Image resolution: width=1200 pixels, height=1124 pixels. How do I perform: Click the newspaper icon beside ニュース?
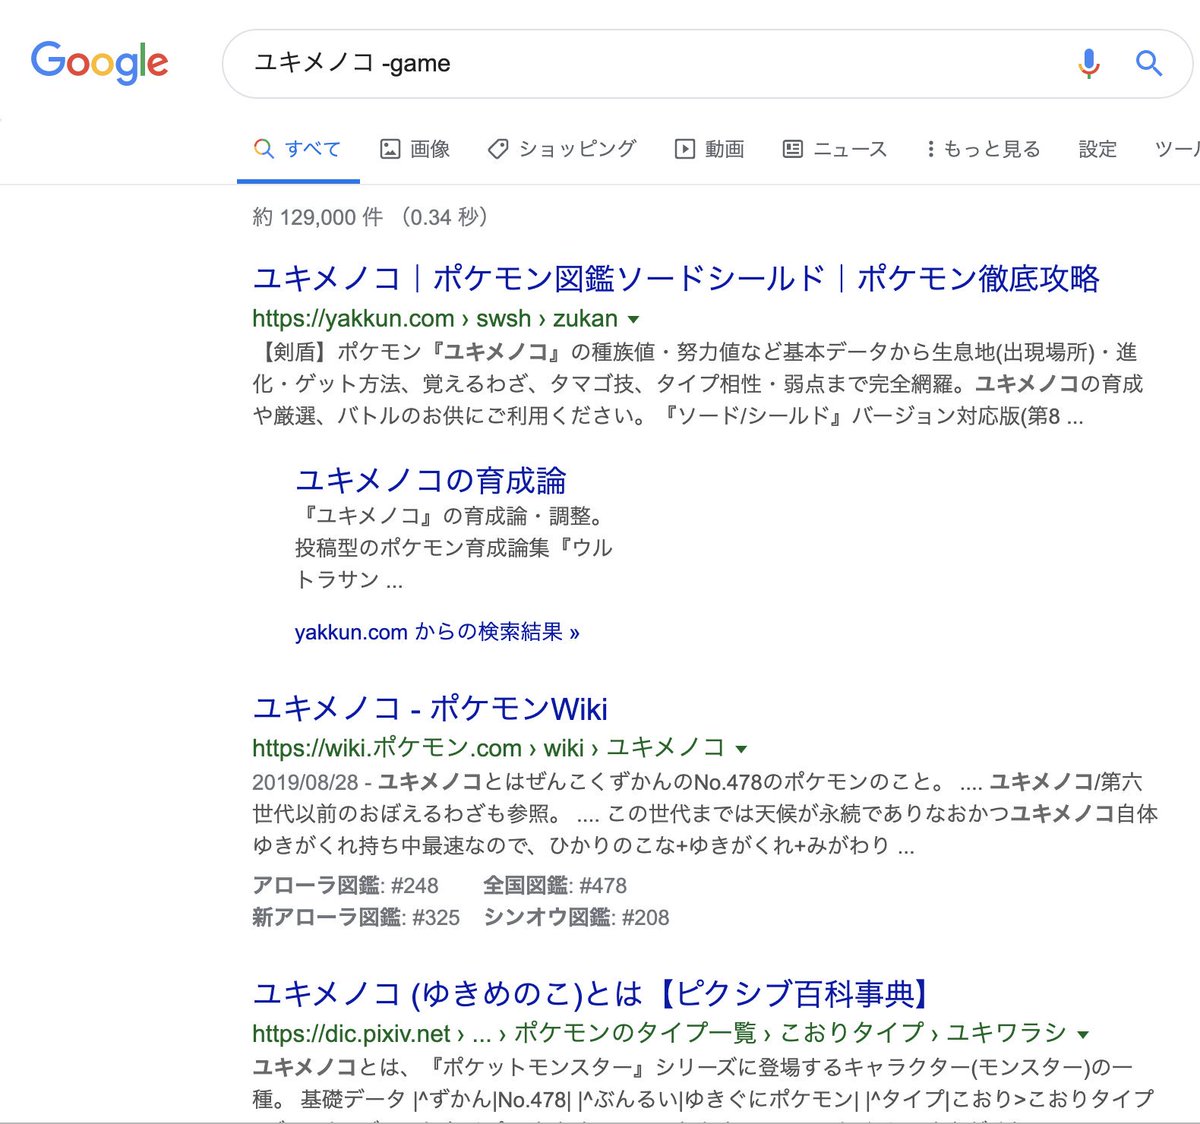(792, 149)
